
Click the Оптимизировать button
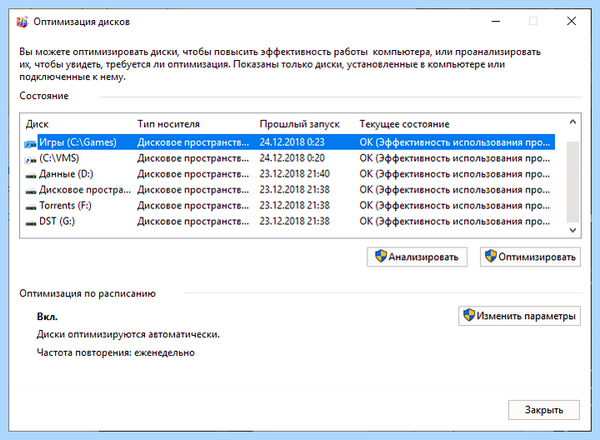point(530,257)
